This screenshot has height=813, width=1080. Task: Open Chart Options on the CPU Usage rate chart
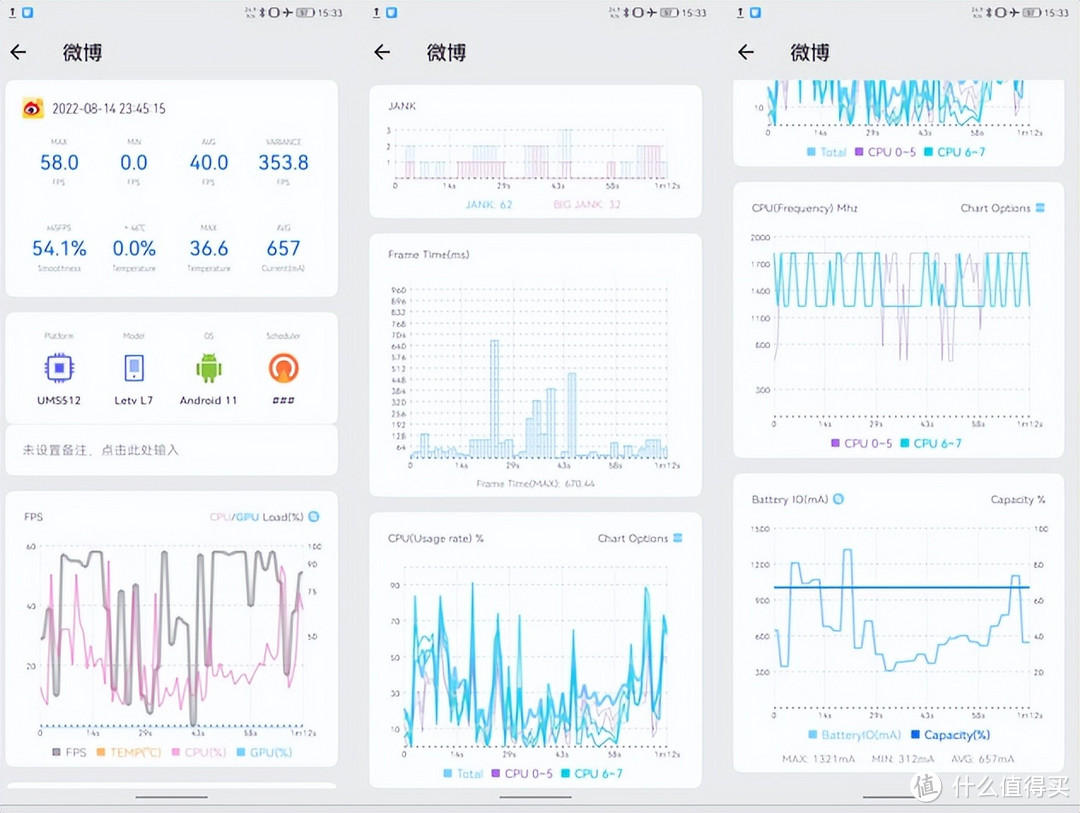pos(639,538)
